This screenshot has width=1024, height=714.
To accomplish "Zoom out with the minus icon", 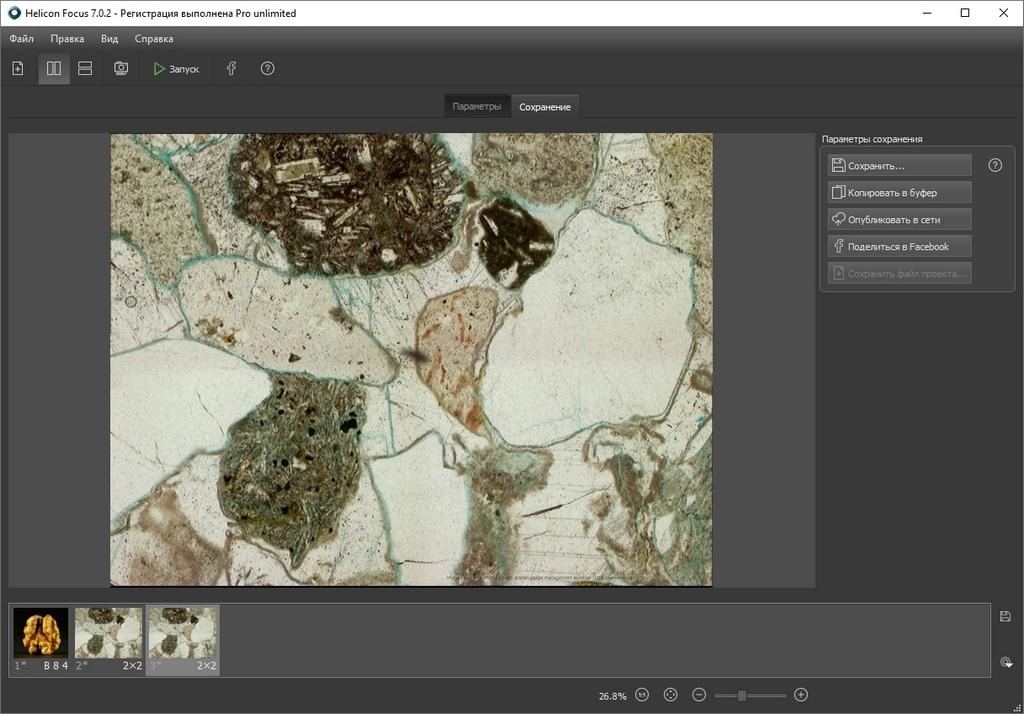I will point(699,695).
